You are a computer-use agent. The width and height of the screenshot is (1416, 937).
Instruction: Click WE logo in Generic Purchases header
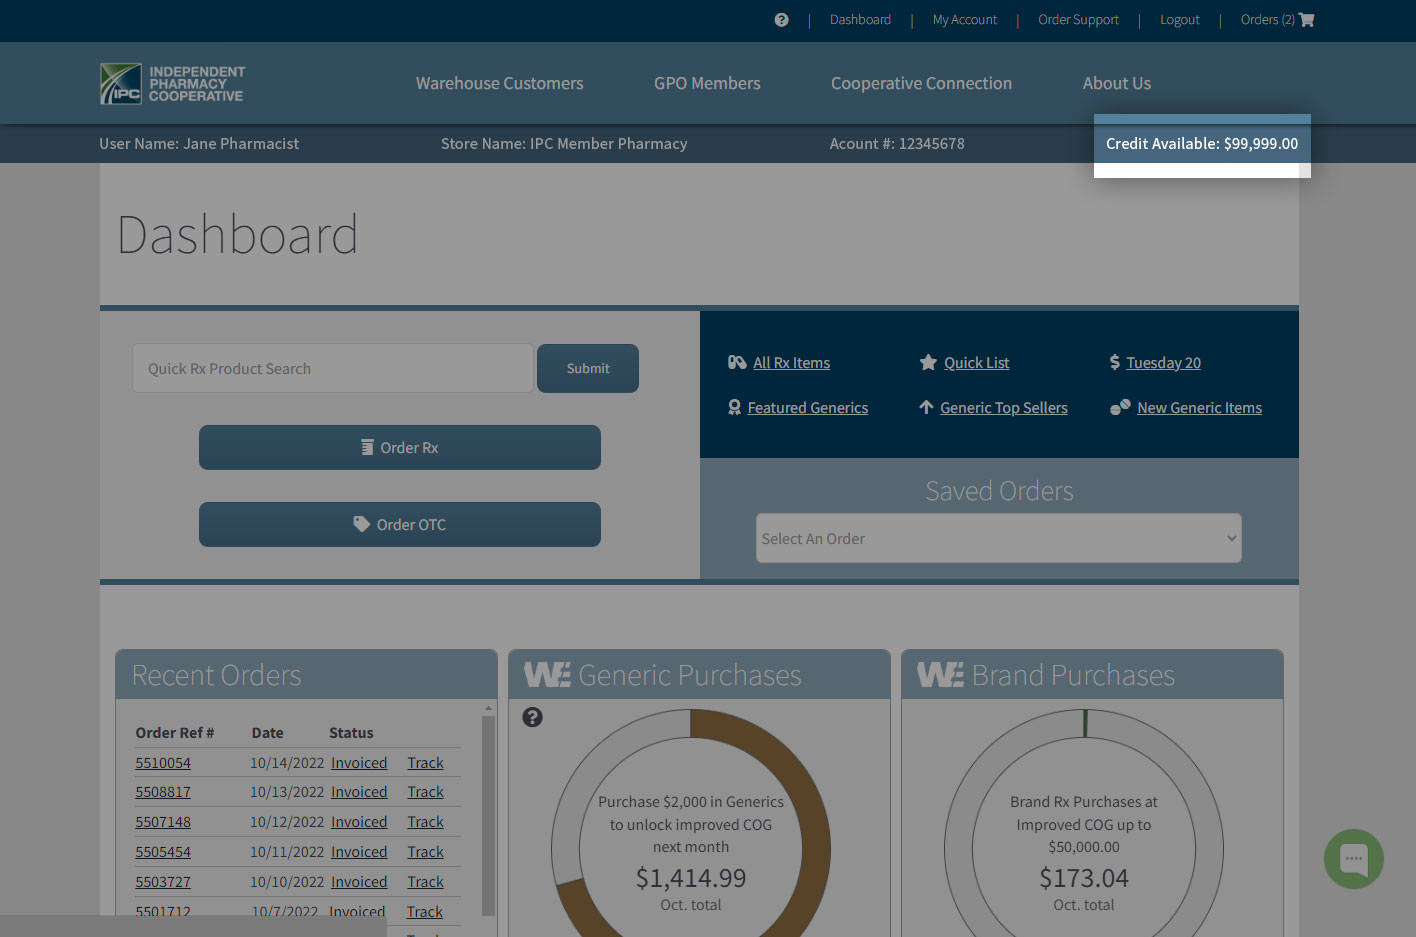point(547,675)
